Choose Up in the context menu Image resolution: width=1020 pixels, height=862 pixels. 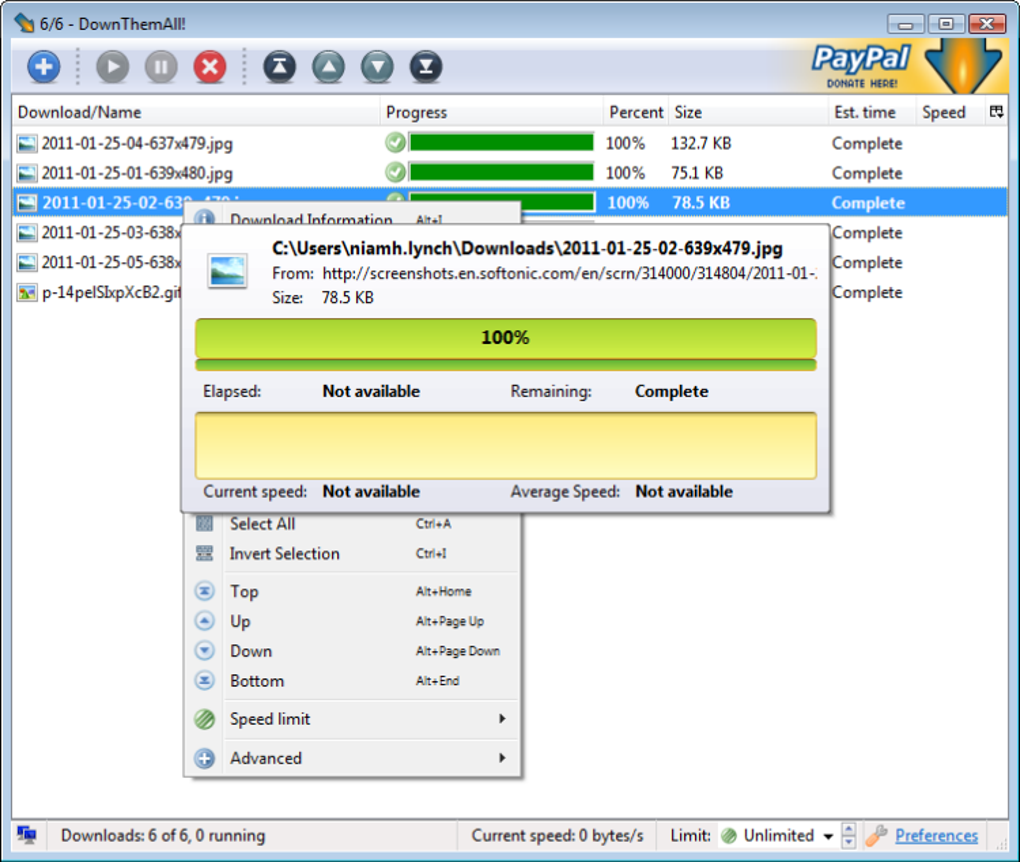point(351,621)
